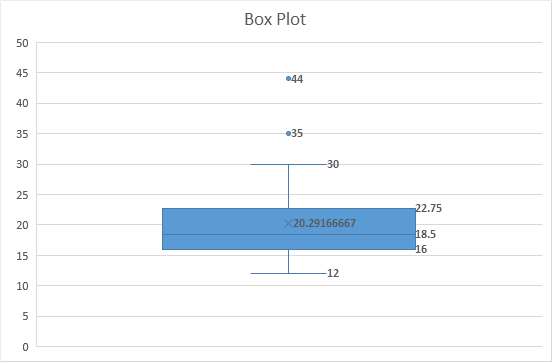Select the 22.75 upper quartile label
Image resolution: width=553 pixels, height=363 pixels.
(429, 208)
